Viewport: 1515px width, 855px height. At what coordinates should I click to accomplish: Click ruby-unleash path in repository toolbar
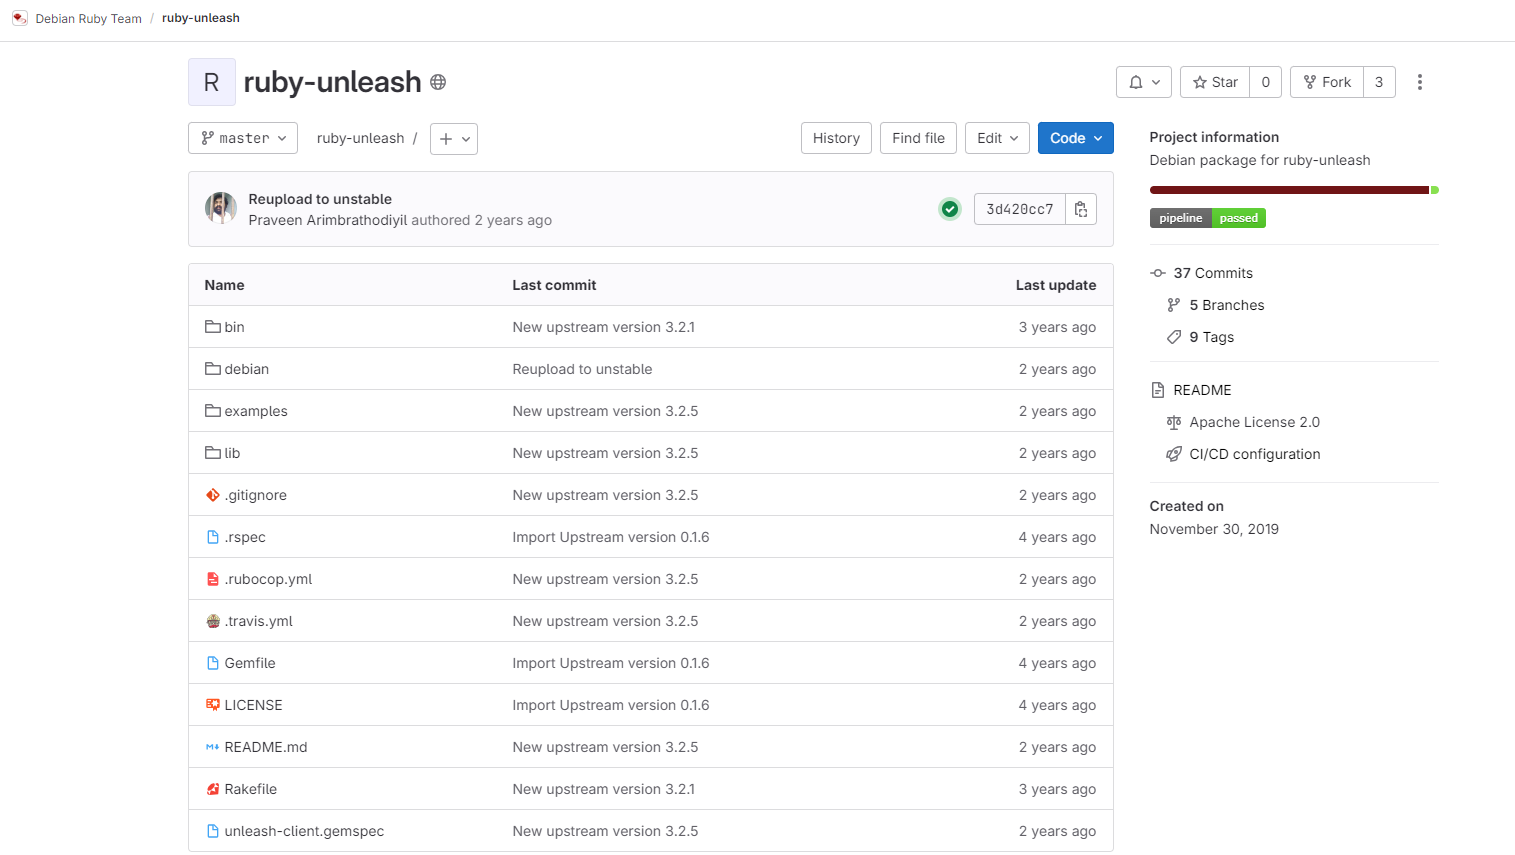360,138
